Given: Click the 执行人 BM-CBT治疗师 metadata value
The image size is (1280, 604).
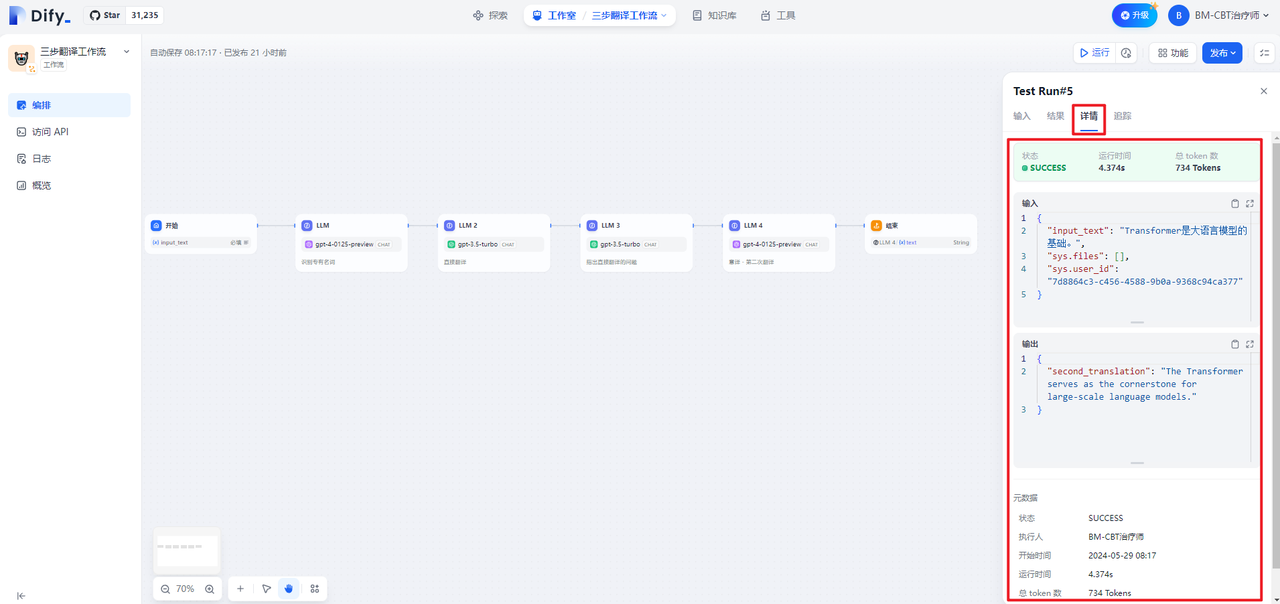Looking at the screenshot, I should [x=1116, y=537].
